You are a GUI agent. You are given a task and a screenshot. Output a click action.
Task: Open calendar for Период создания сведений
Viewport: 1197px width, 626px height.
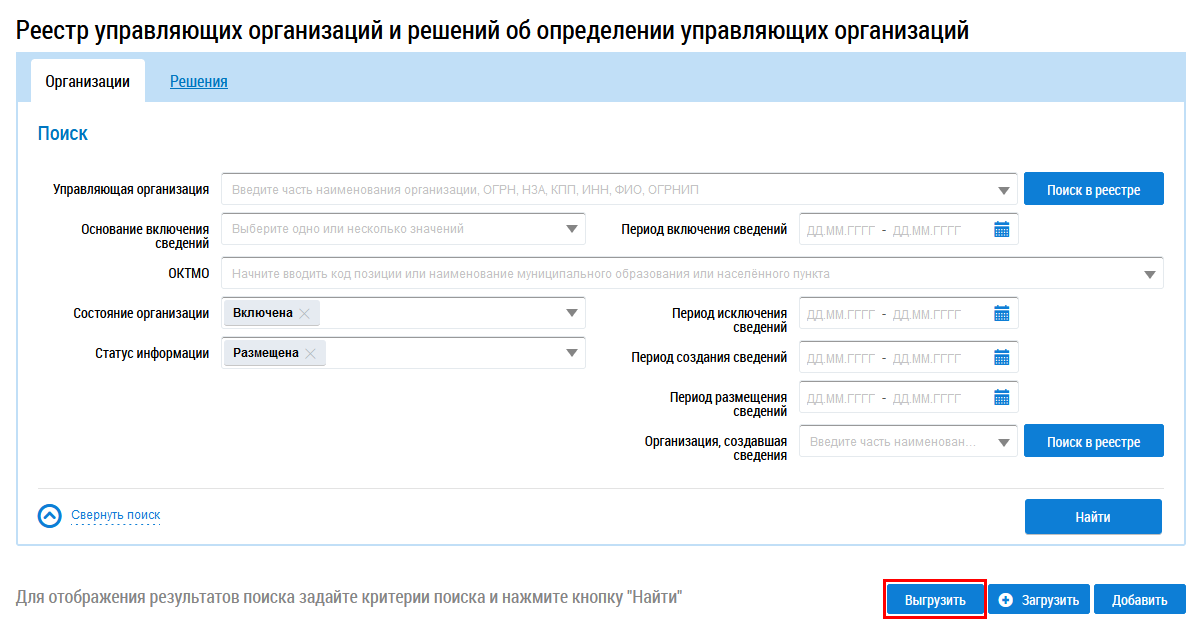click(1002, 357)
